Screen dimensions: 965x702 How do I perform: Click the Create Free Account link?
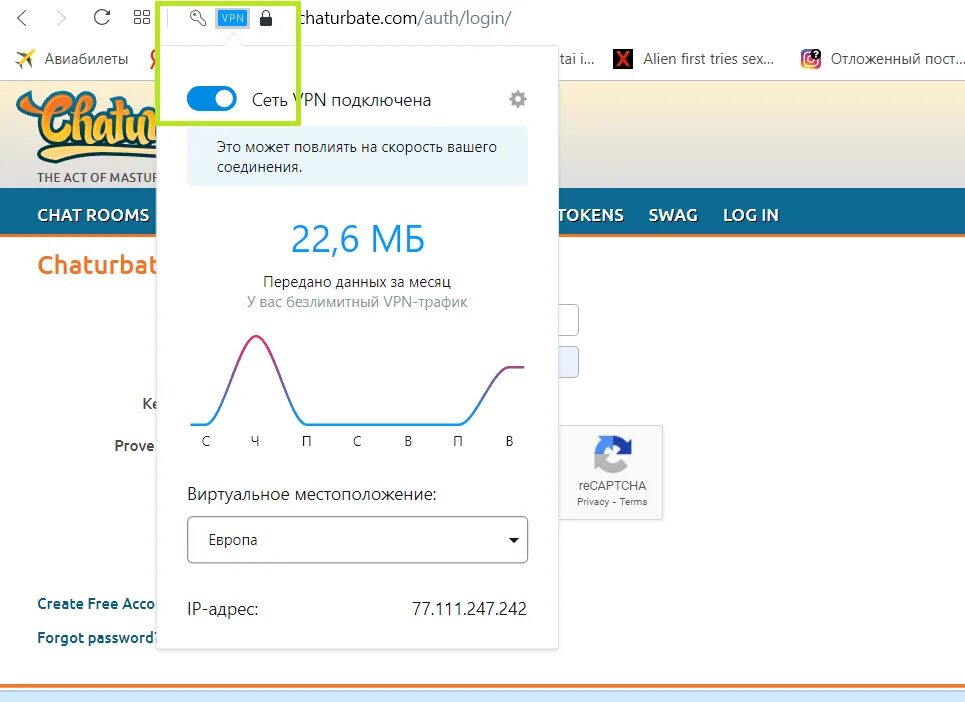point(97,604)
